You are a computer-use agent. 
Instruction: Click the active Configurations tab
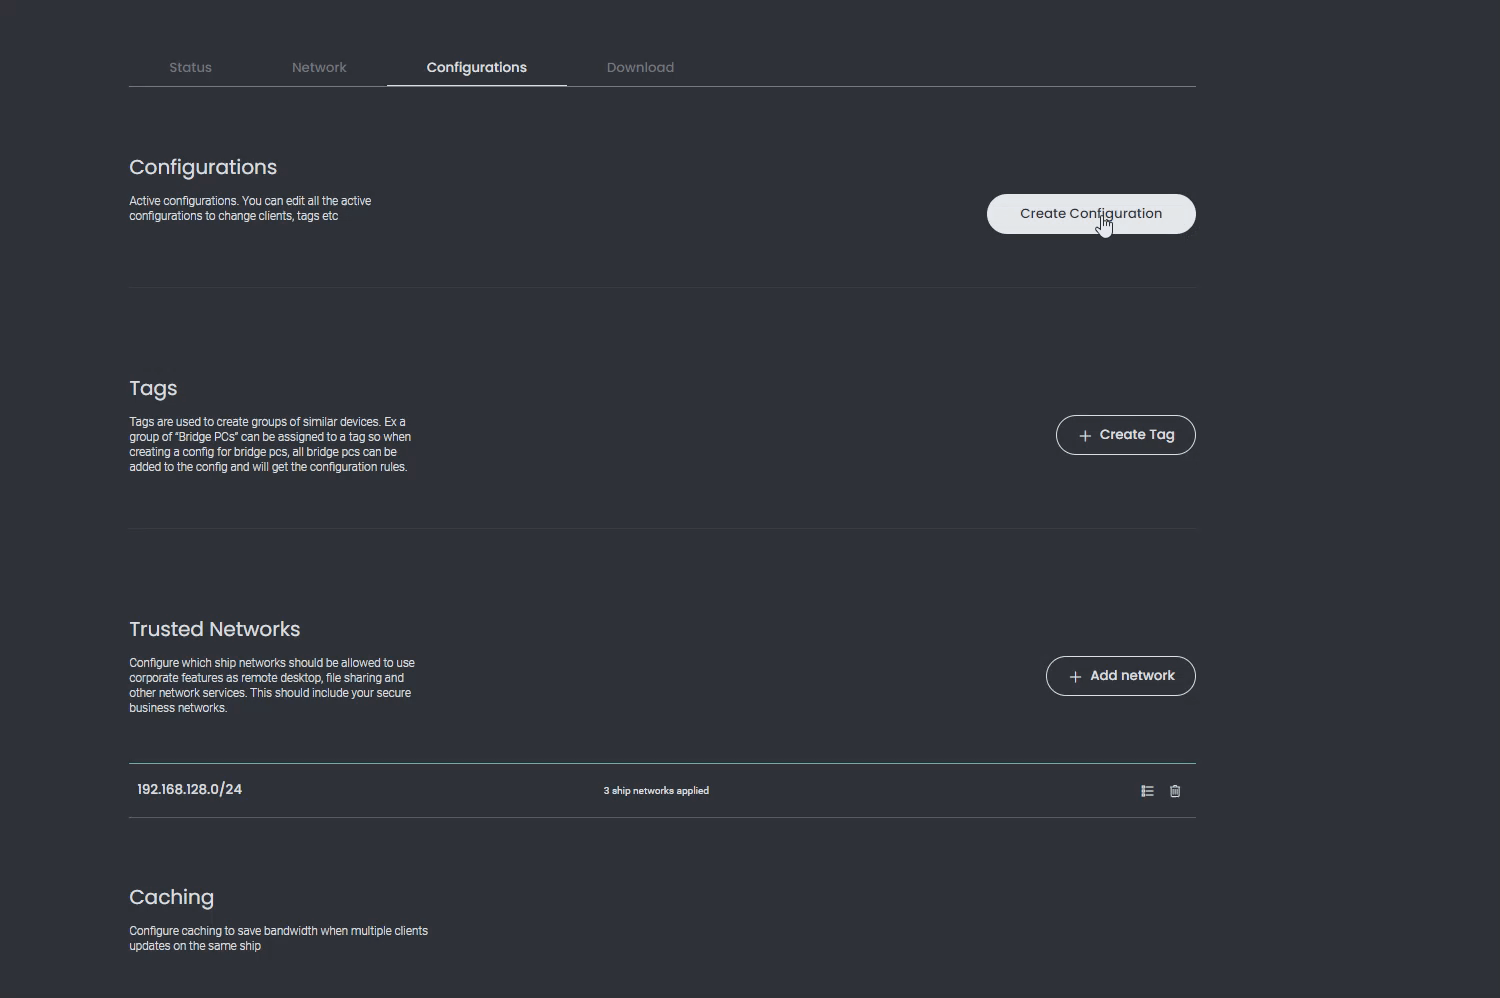(x=476, y=67)
